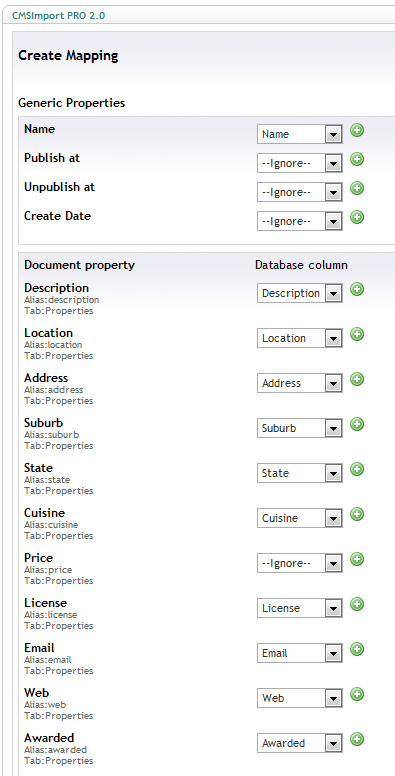Click the Generic Properties heading
Image resolution: width=395 pixels, height=776 pixels.
[72, 103]
